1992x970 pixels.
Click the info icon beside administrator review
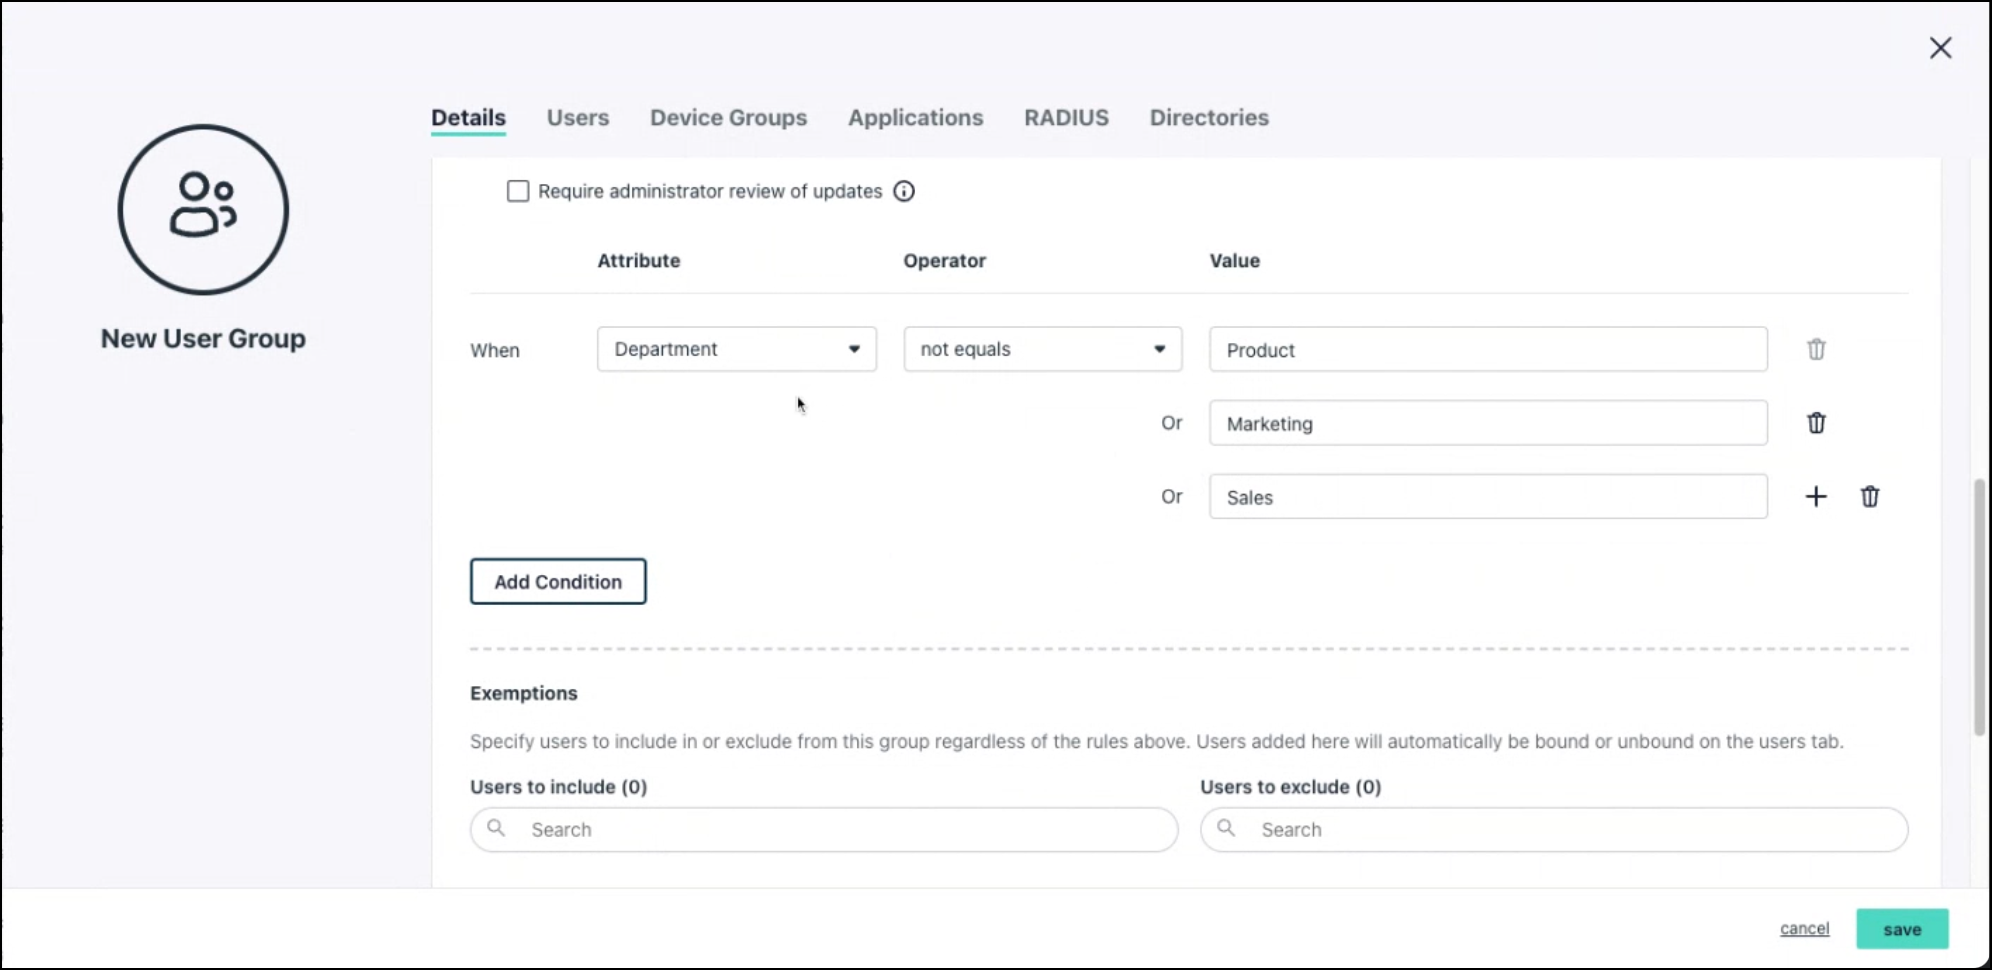[x=904, y=191]
